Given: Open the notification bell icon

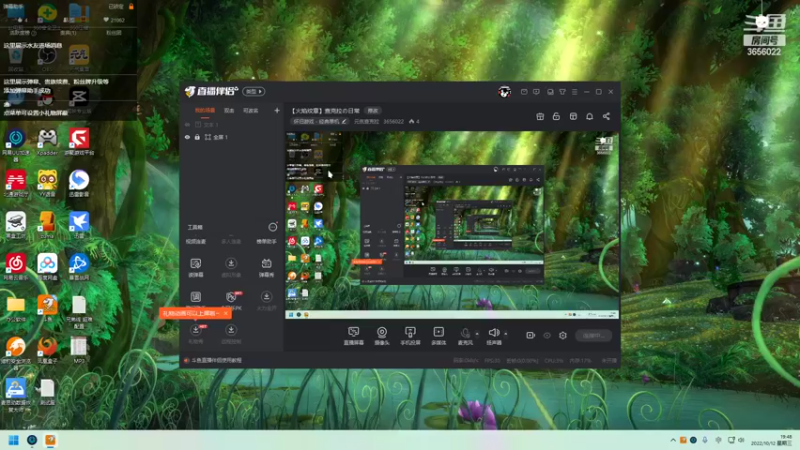Looking at the screenshot, I should (589, 116).
